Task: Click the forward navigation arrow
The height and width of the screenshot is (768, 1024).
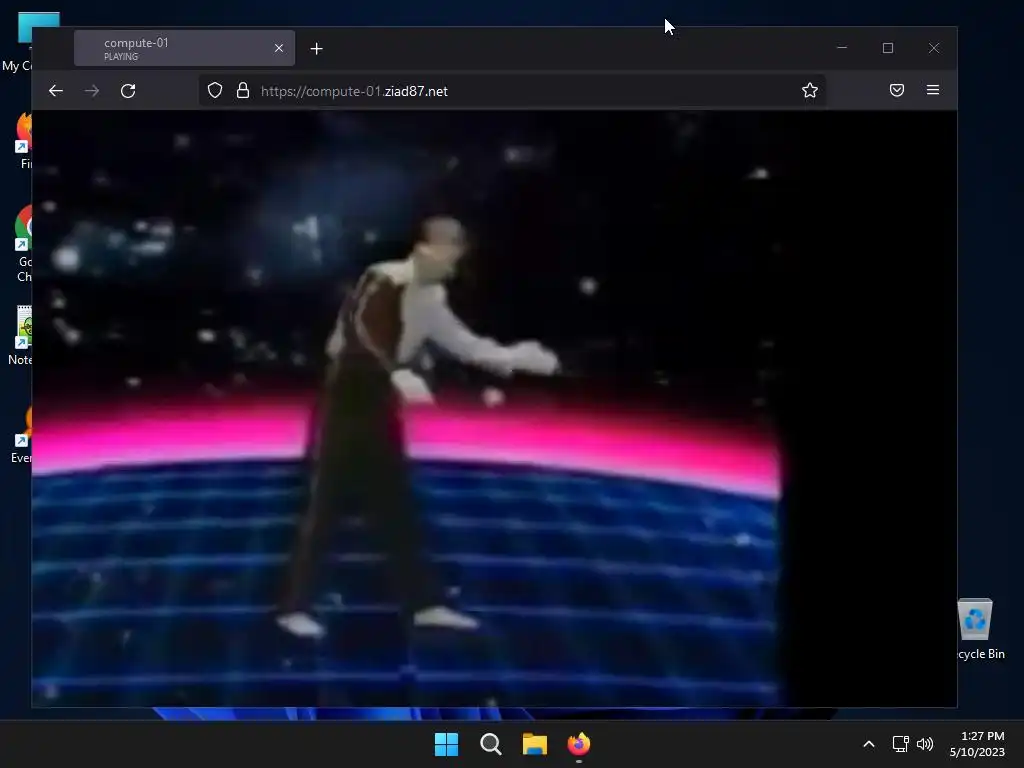Action: tap(92, 91)
